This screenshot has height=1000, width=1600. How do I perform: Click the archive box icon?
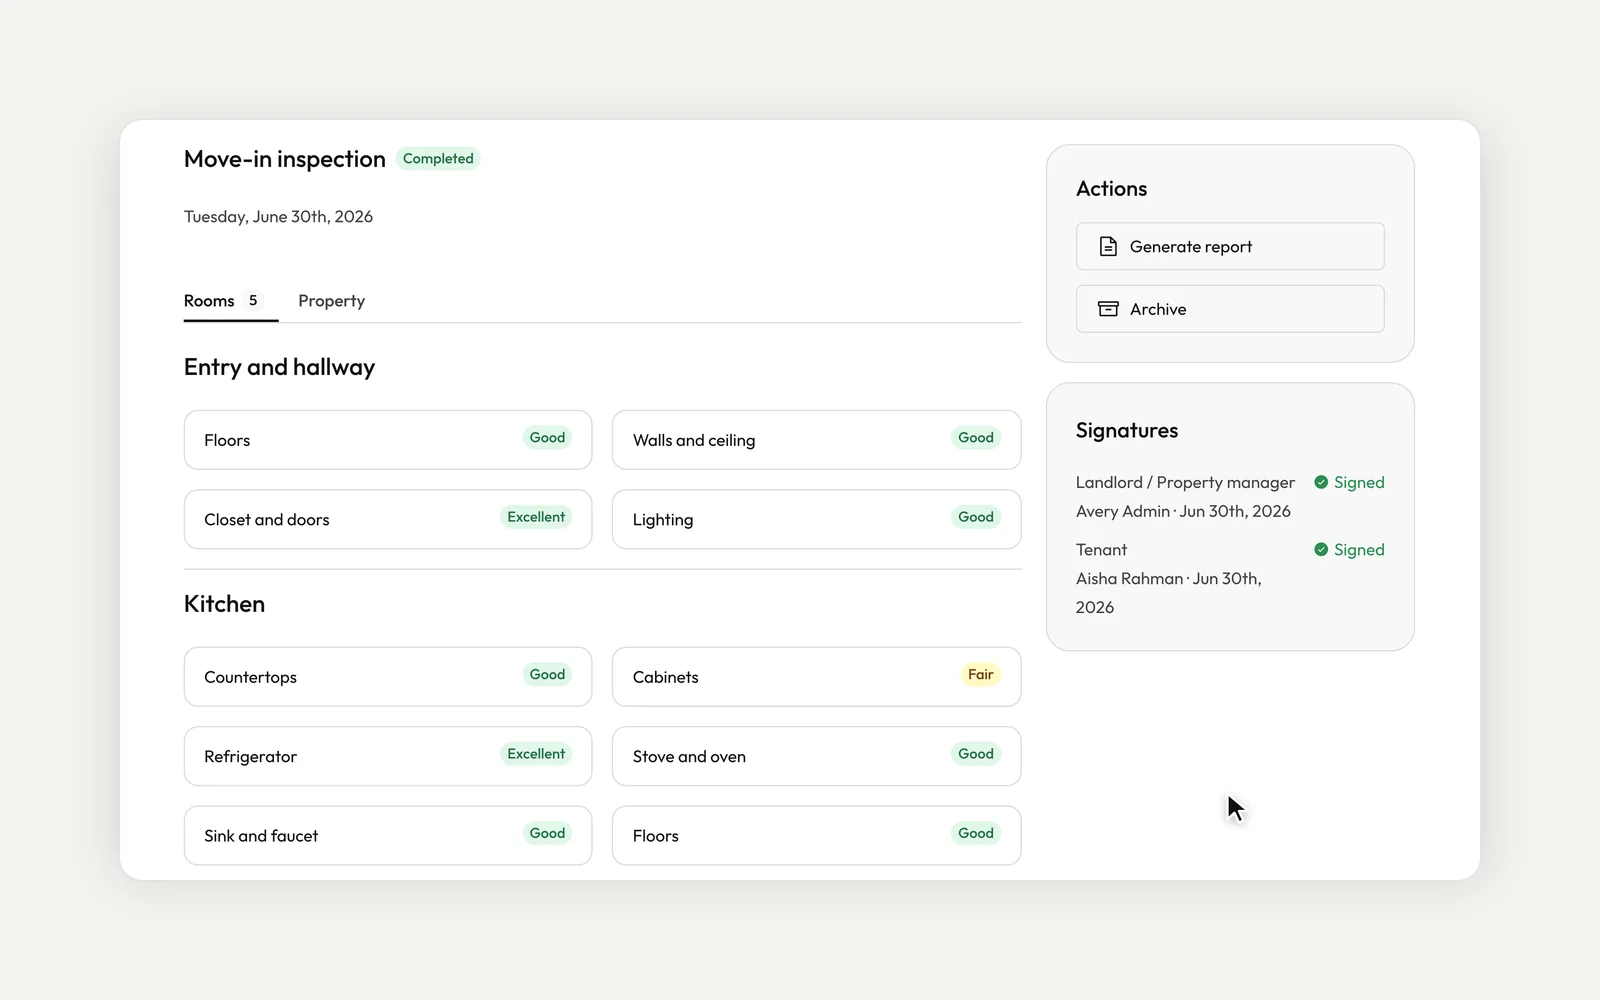[x=1108, y=309]
